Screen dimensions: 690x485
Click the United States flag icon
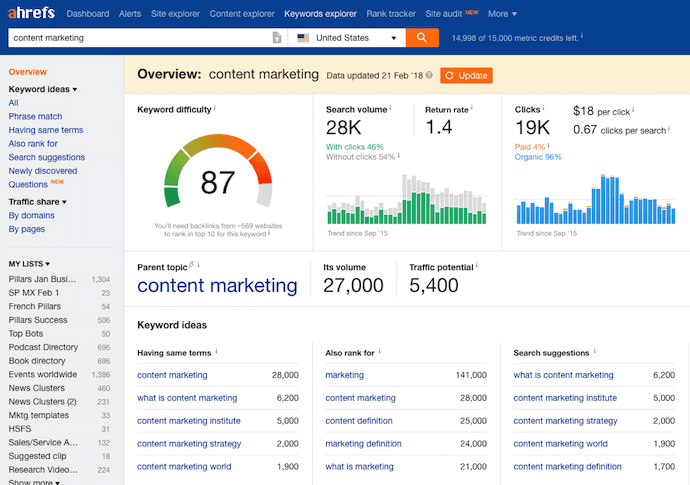click(304, 38)
